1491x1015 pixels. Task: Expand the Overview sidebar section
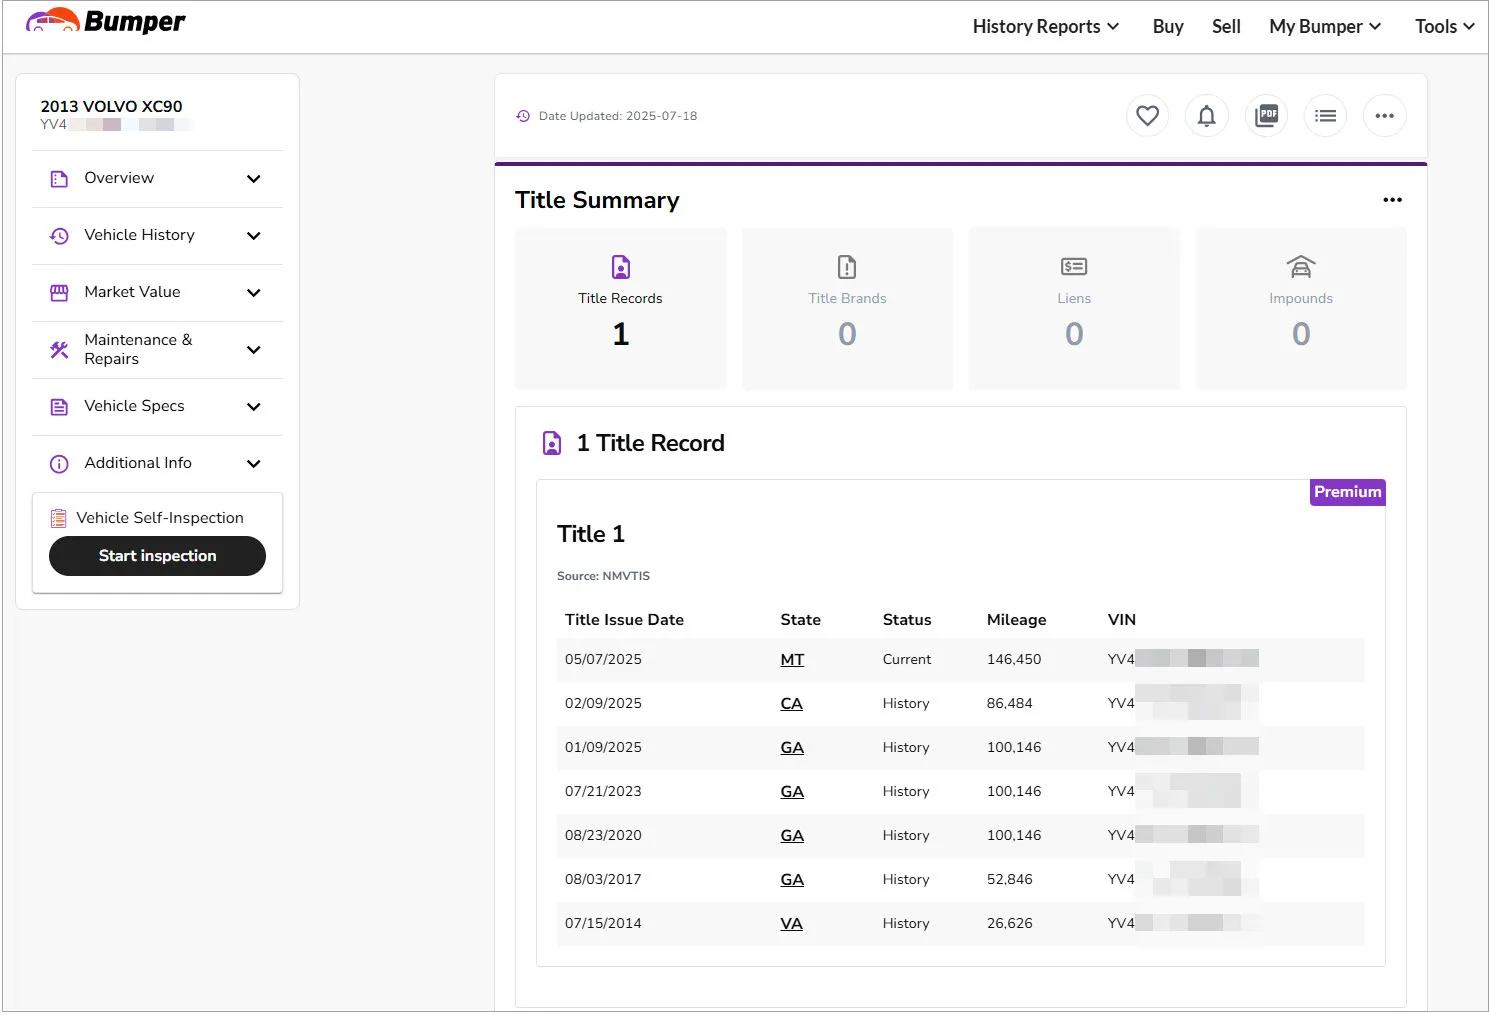(x=157, y=179)
